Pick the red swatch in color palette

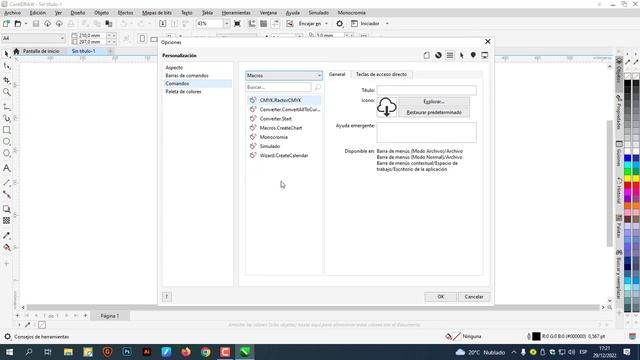coord(628,186)
